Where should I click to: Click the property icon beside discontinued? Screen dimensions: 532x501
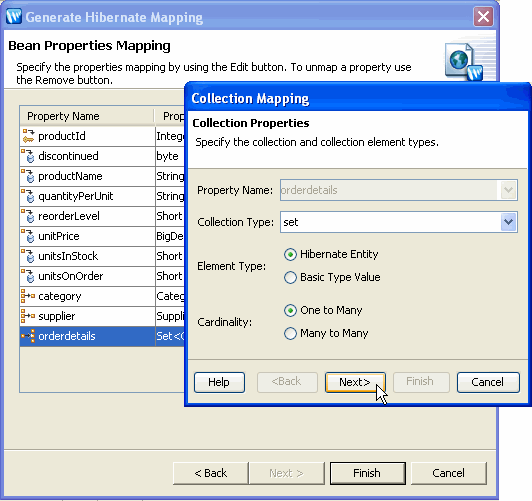click(x=28, y=156)
